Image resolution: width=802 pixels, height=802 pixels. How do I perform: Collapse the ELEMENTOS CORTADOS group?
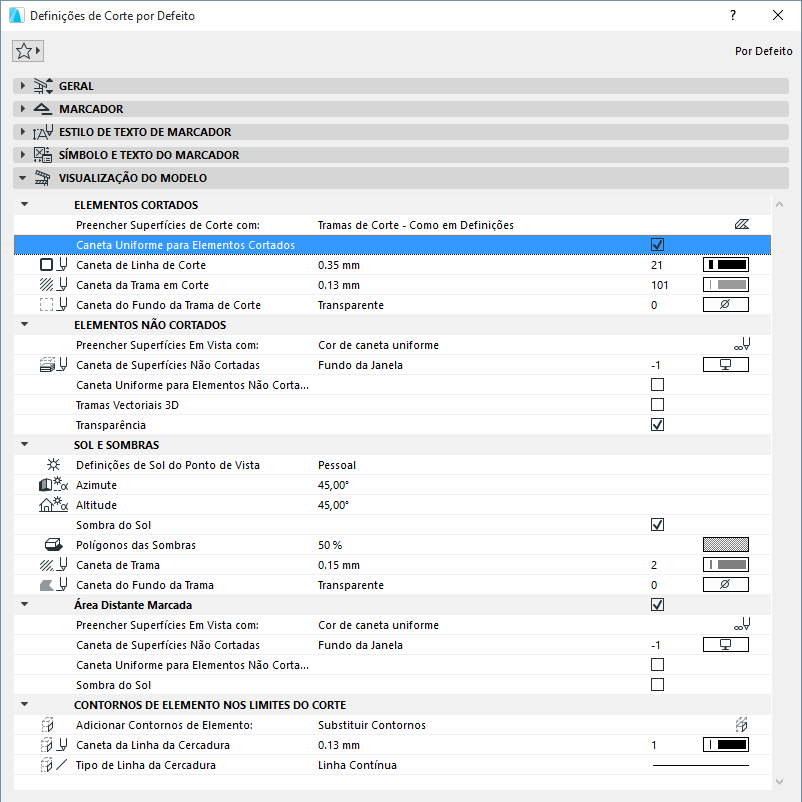click(25, 204)
